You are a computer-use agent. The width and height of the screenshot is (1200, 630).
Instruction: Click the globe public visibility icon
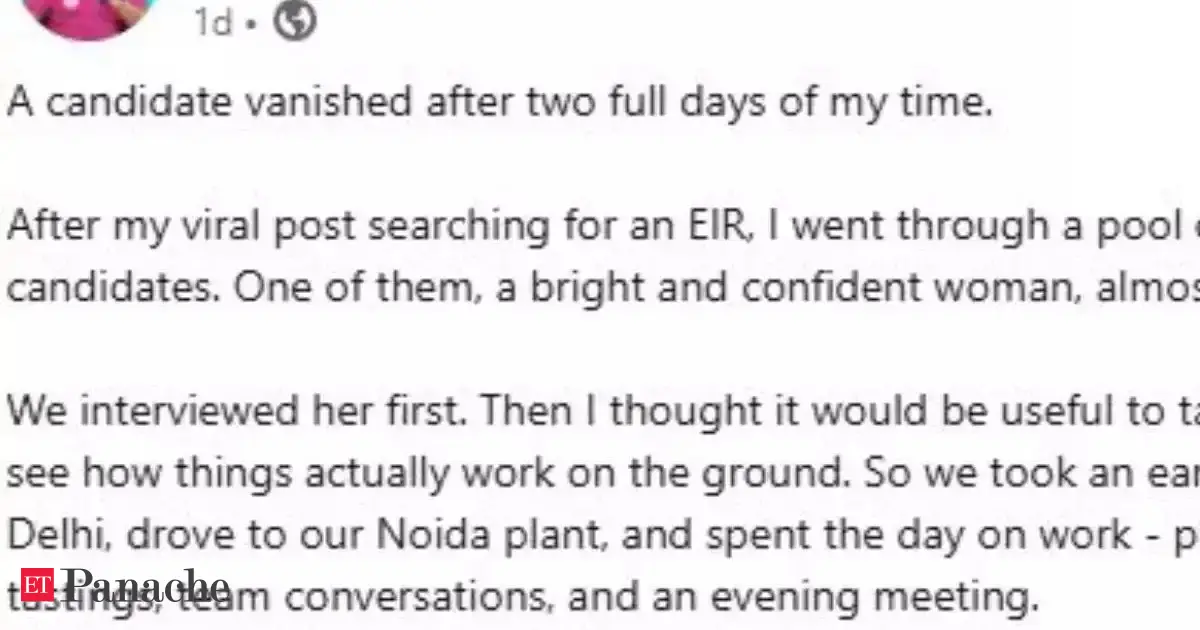pyautogui.click(x=295, y=22)
